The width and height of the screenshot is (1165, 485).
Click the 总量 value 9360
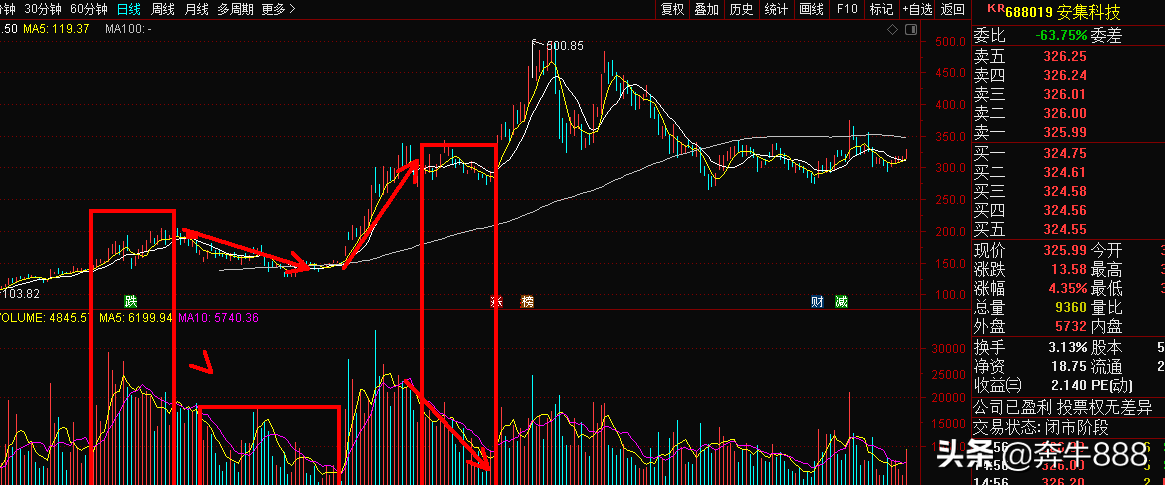[1071, 308]
